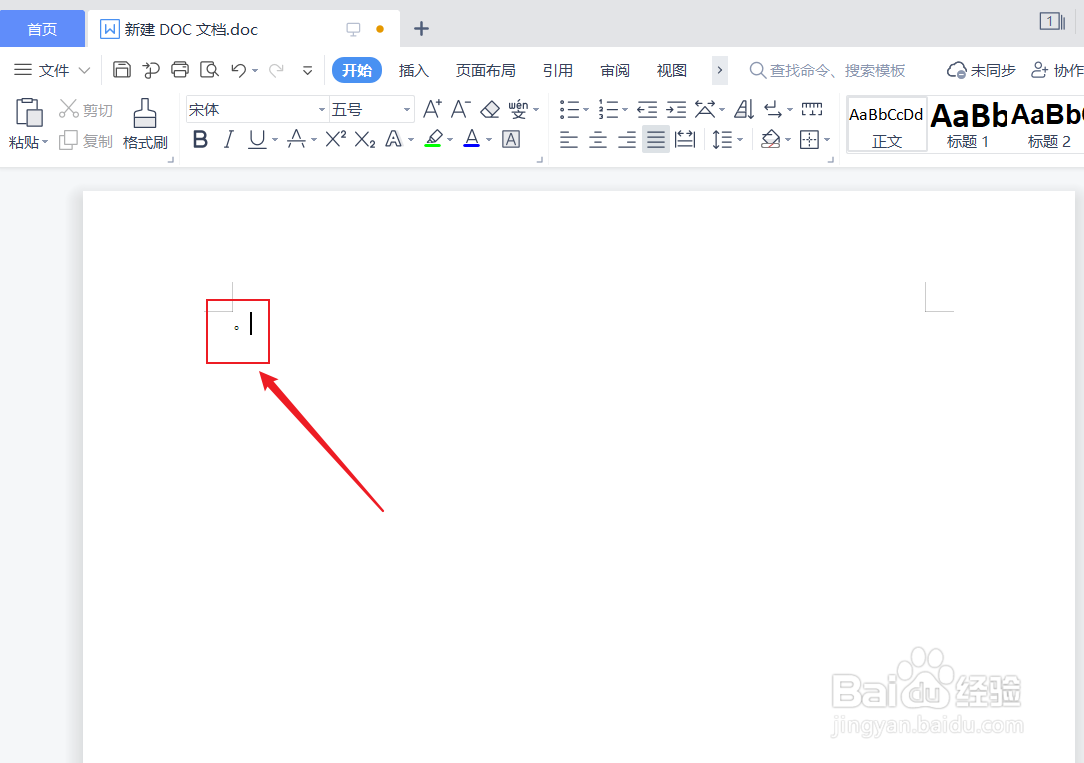Click the Text Effects outlined A icon
The height and width of the screenshot is (763, 1084).
[393, 140]
